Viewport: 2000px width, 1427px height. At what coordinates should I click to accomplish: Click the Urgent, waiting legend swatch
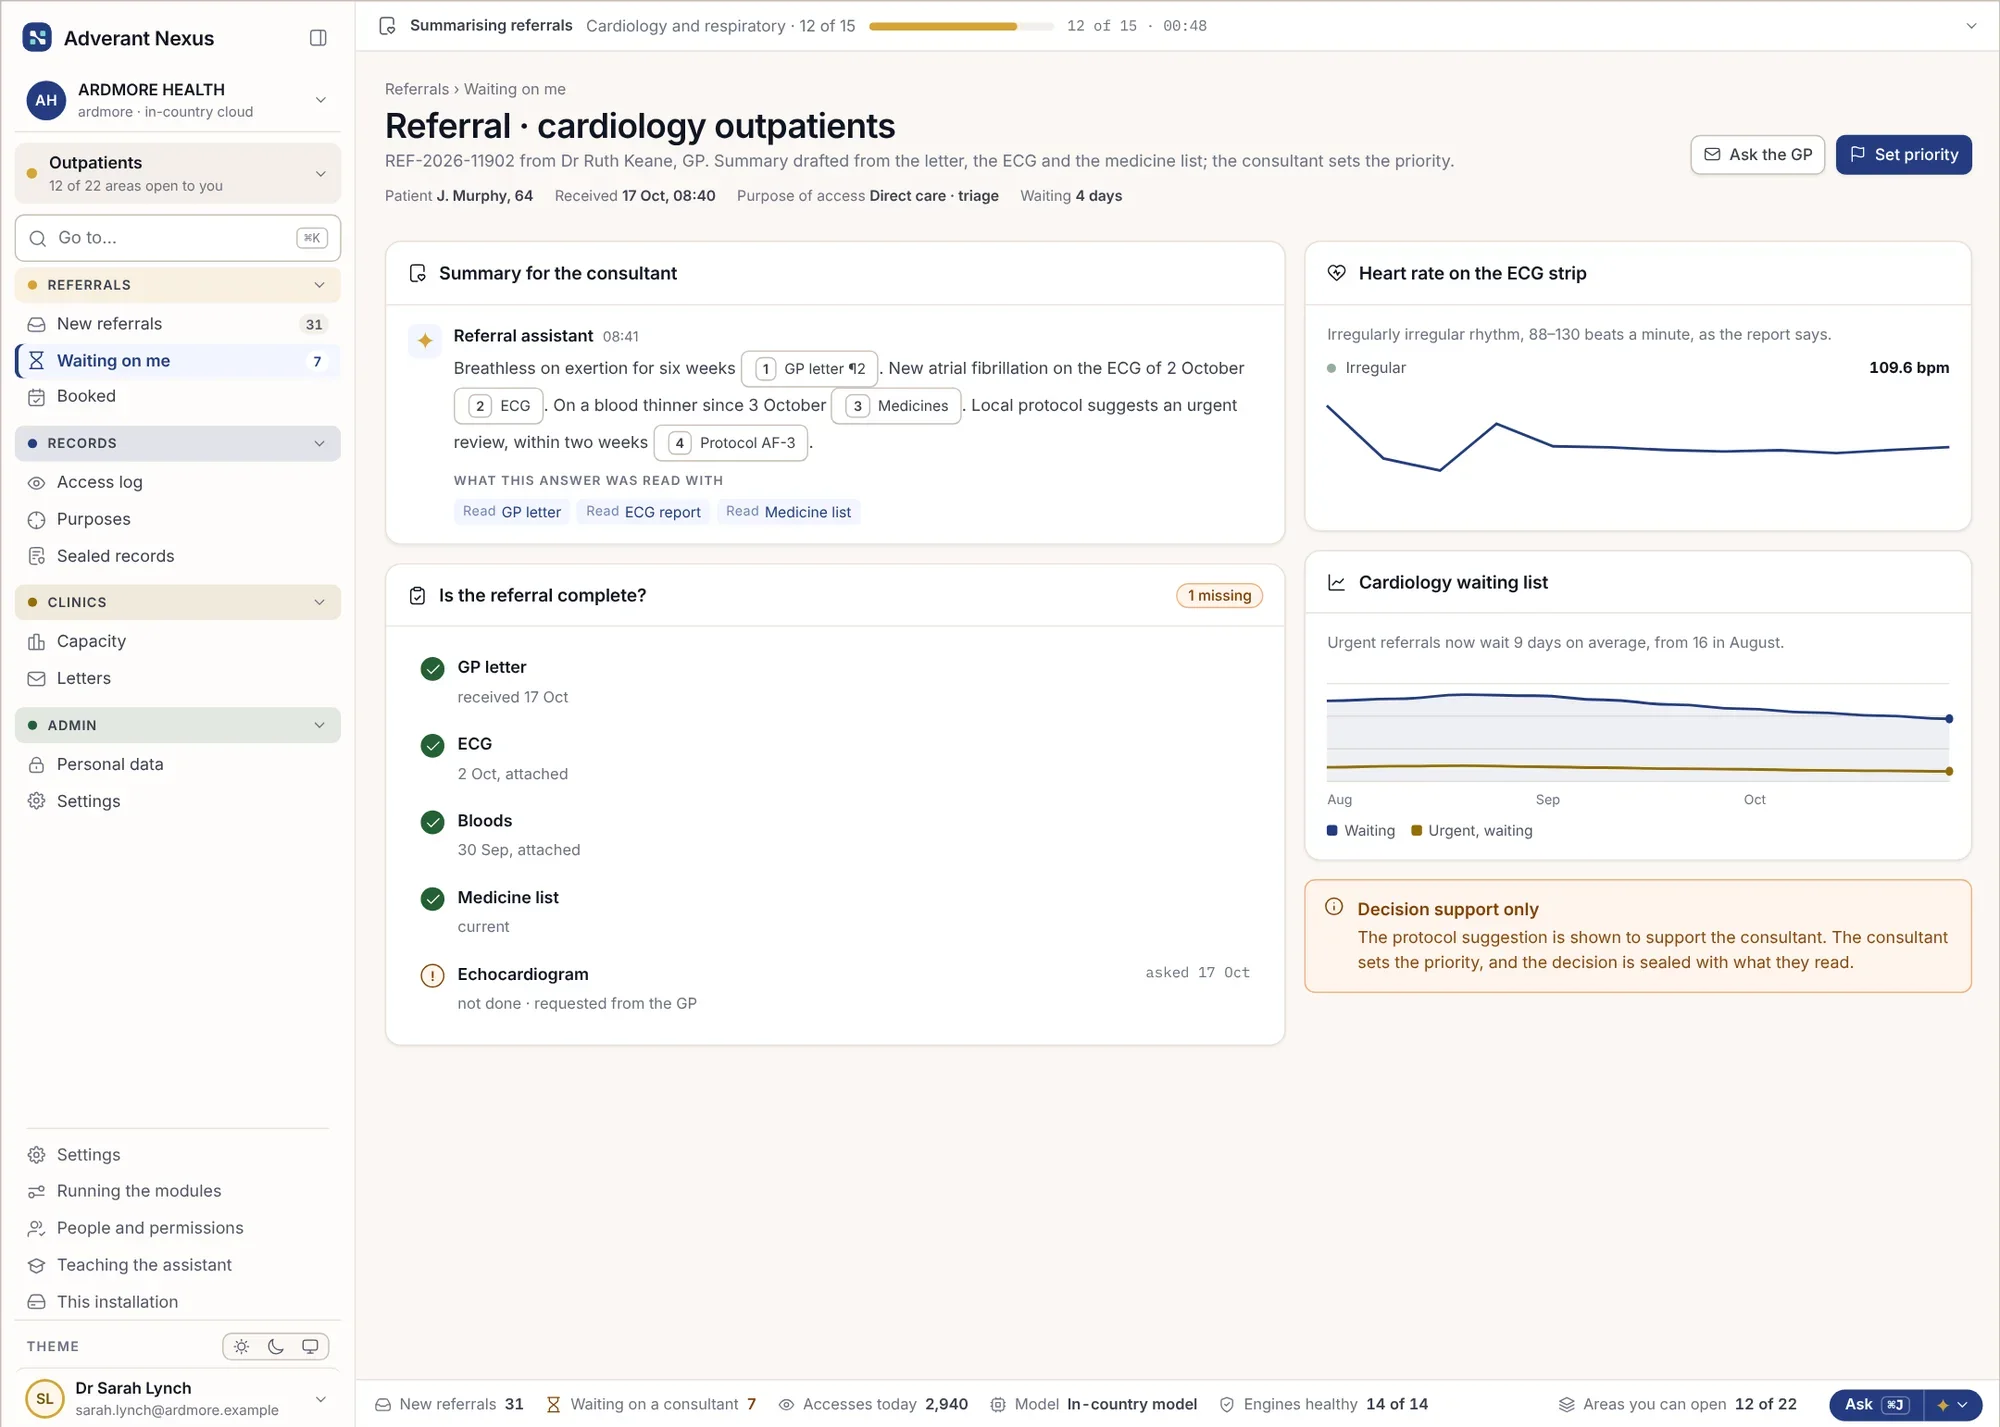point(1416,830)
